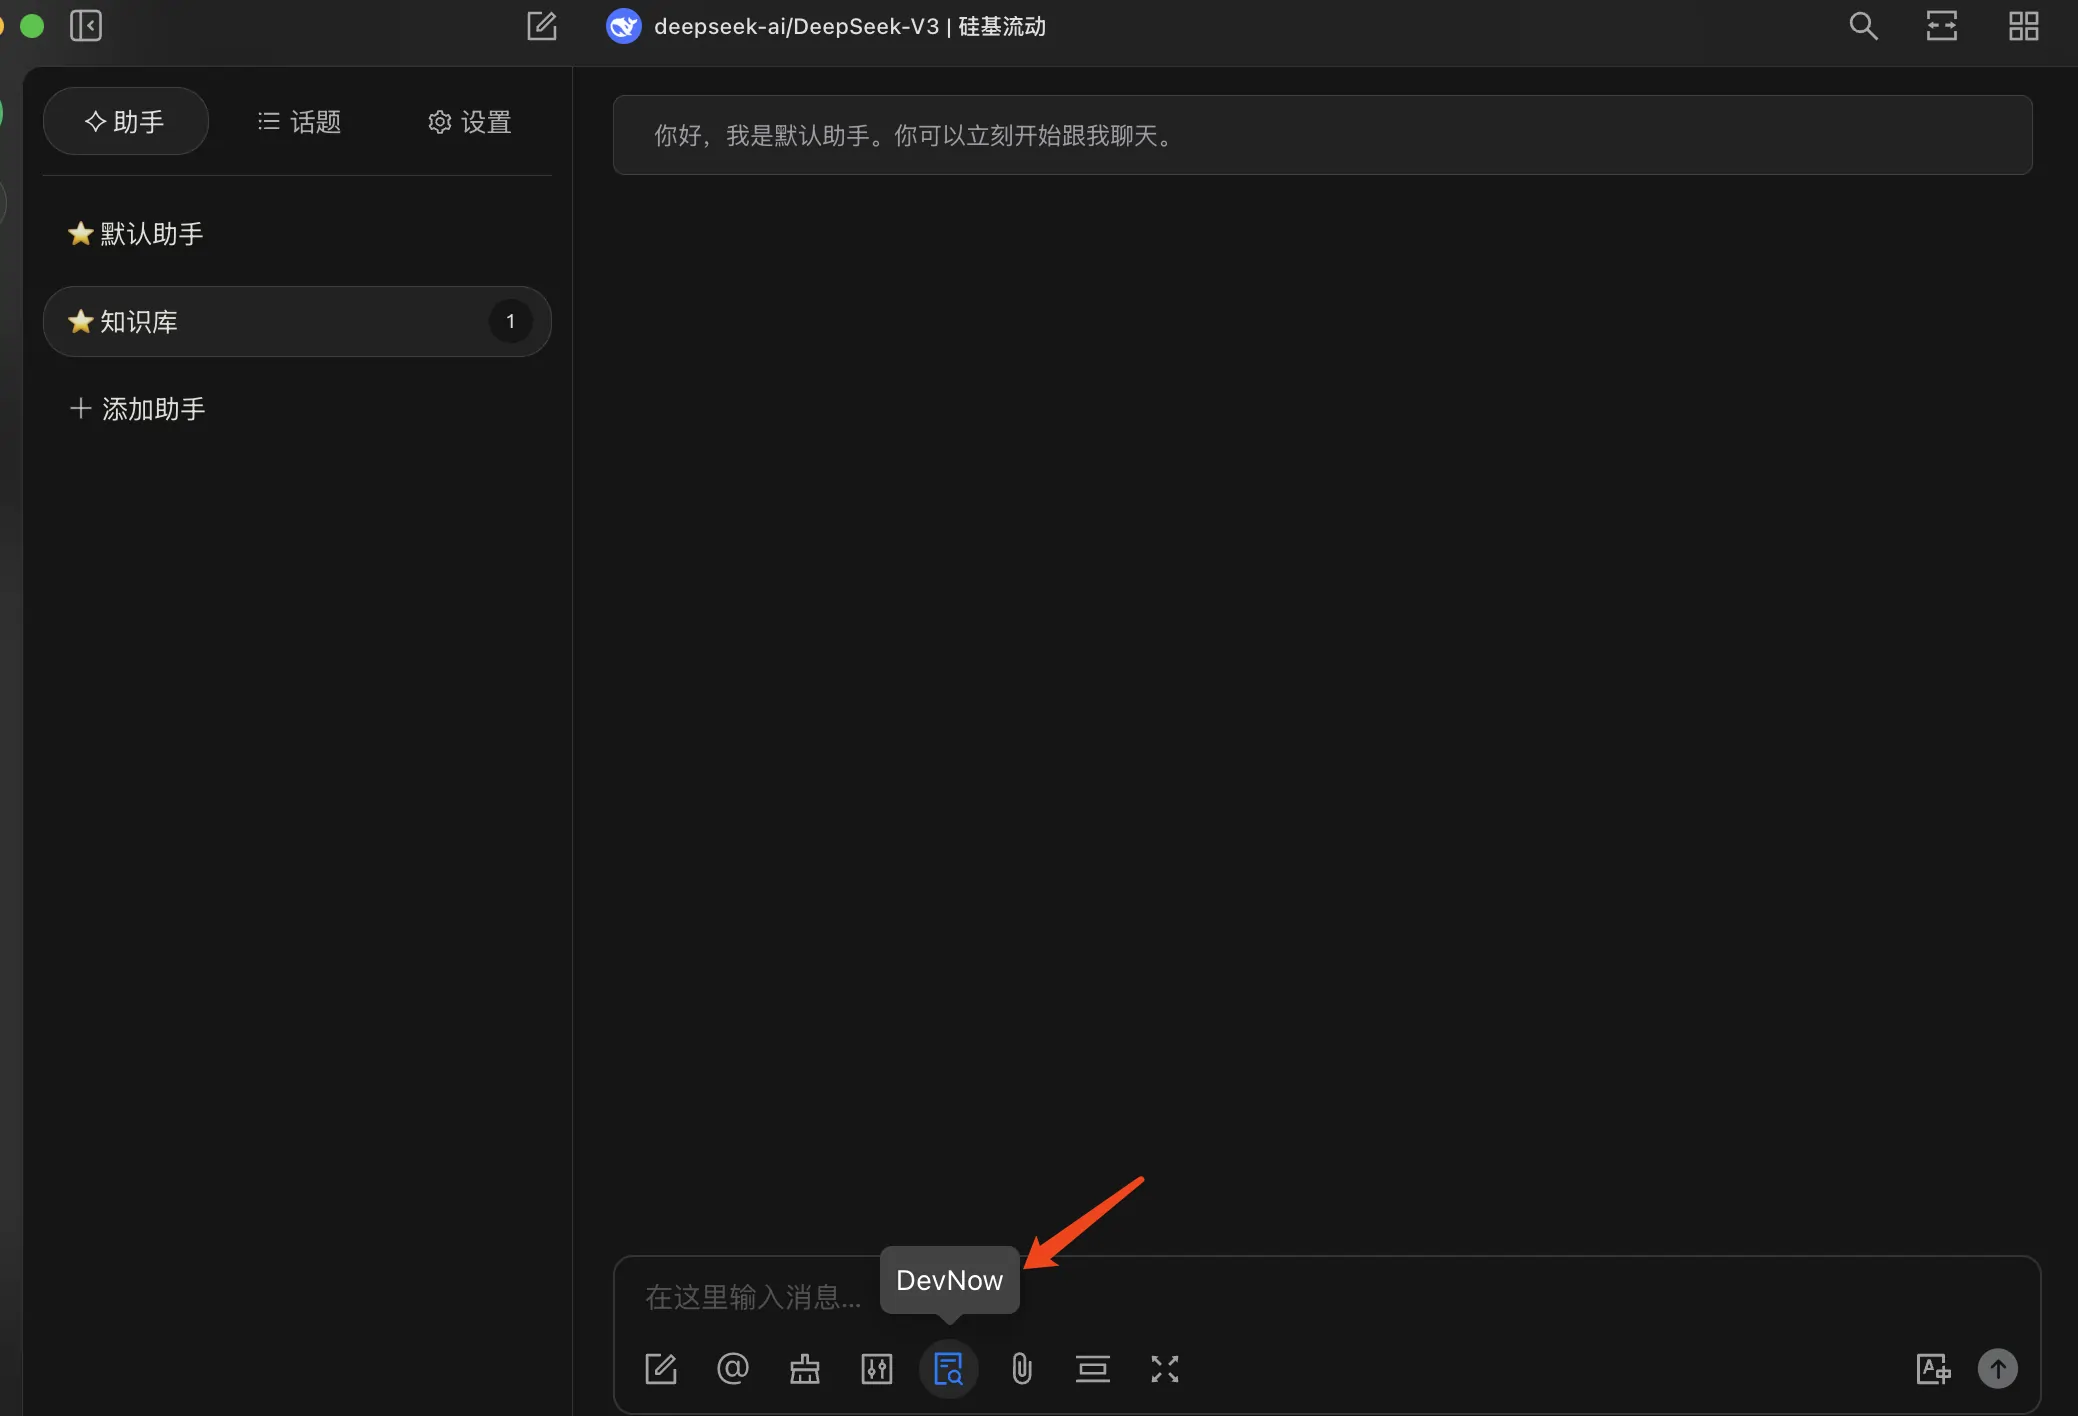
Task: Click the translate icon near send
Action: (x=1933, y=1369)
